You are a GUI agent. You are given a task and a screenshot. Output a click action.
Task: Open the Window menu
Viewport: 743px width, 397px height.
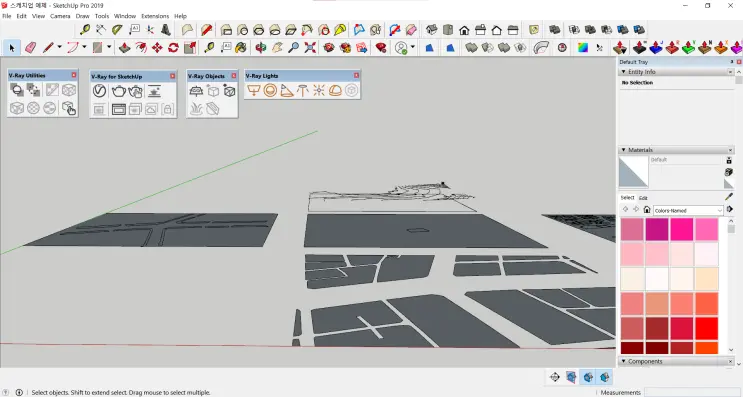125,16
